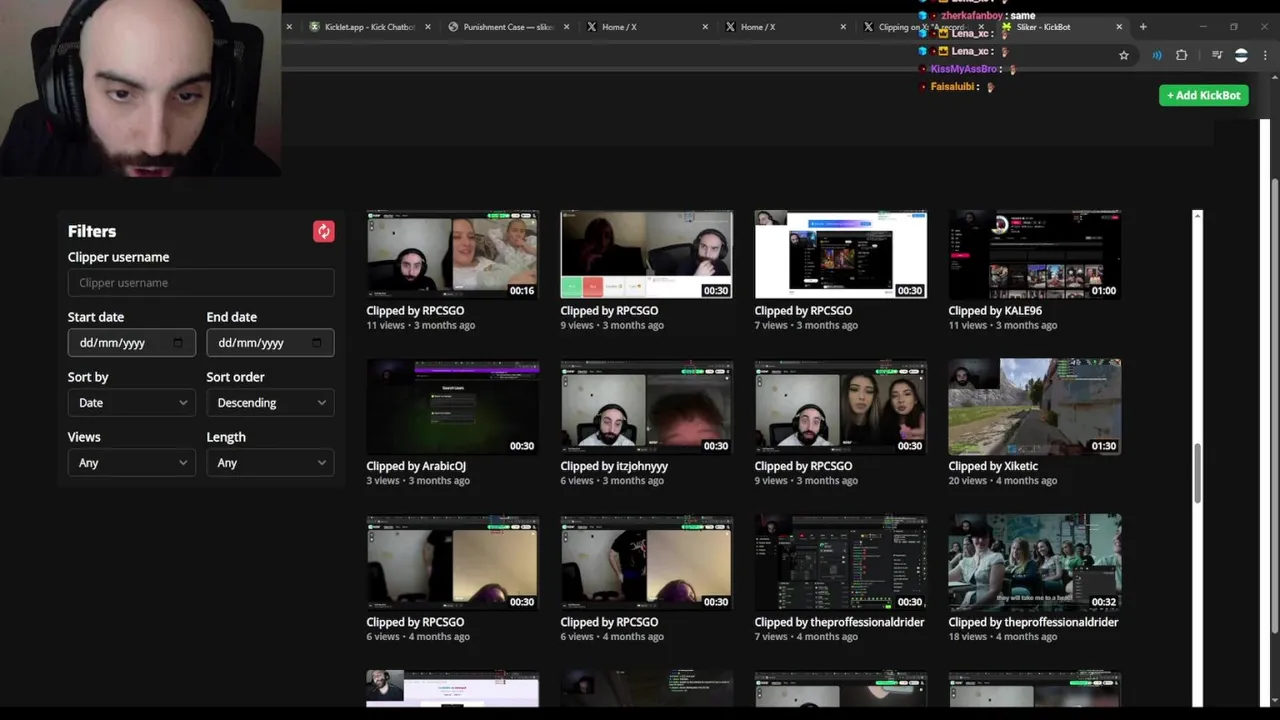Screen dimensions: 1280x720
Task: Open the Sort by Date dropdown
Action: (x=131, y=403)
